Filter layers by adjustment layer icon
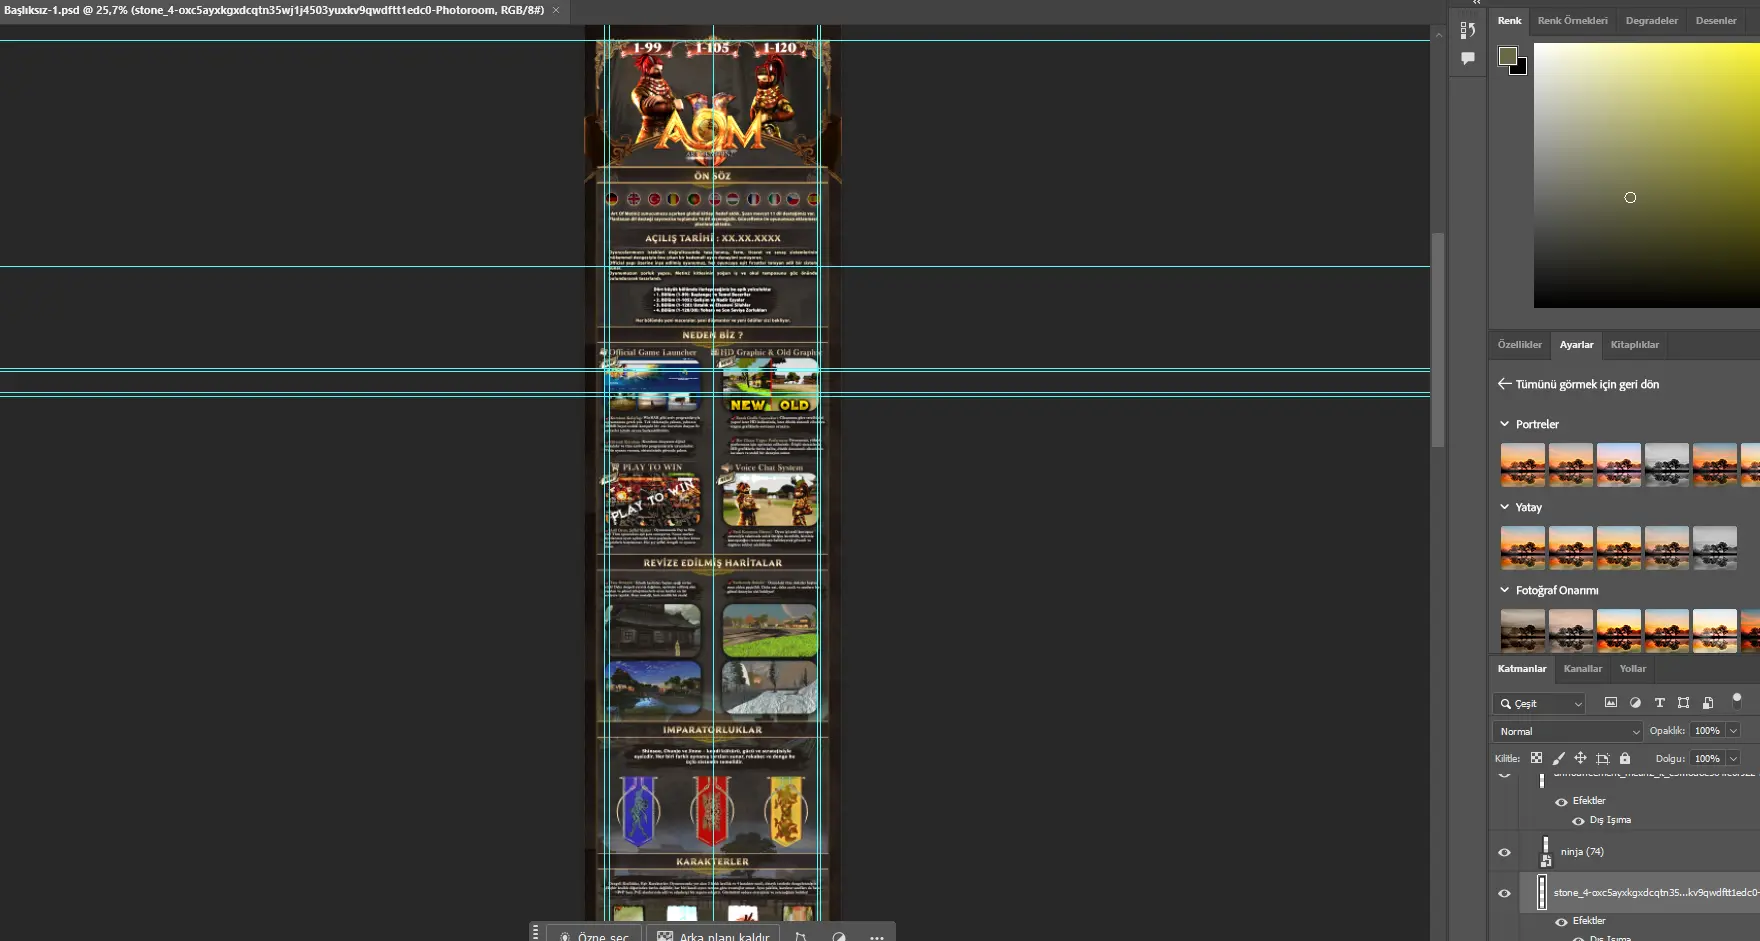This screenshot has width=1760, height=941. click(1635, 703)
